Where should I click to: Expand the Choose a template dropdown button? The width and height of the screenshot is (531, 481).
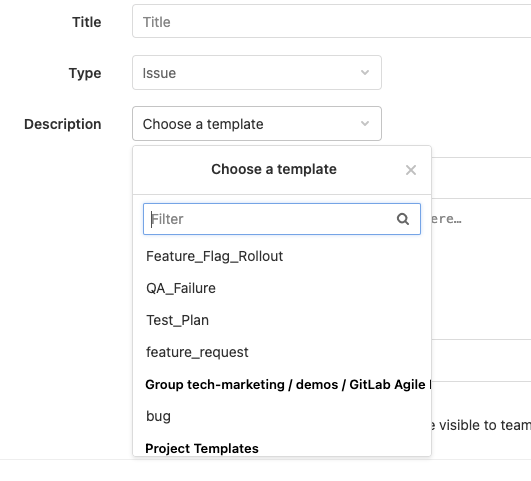257,124
